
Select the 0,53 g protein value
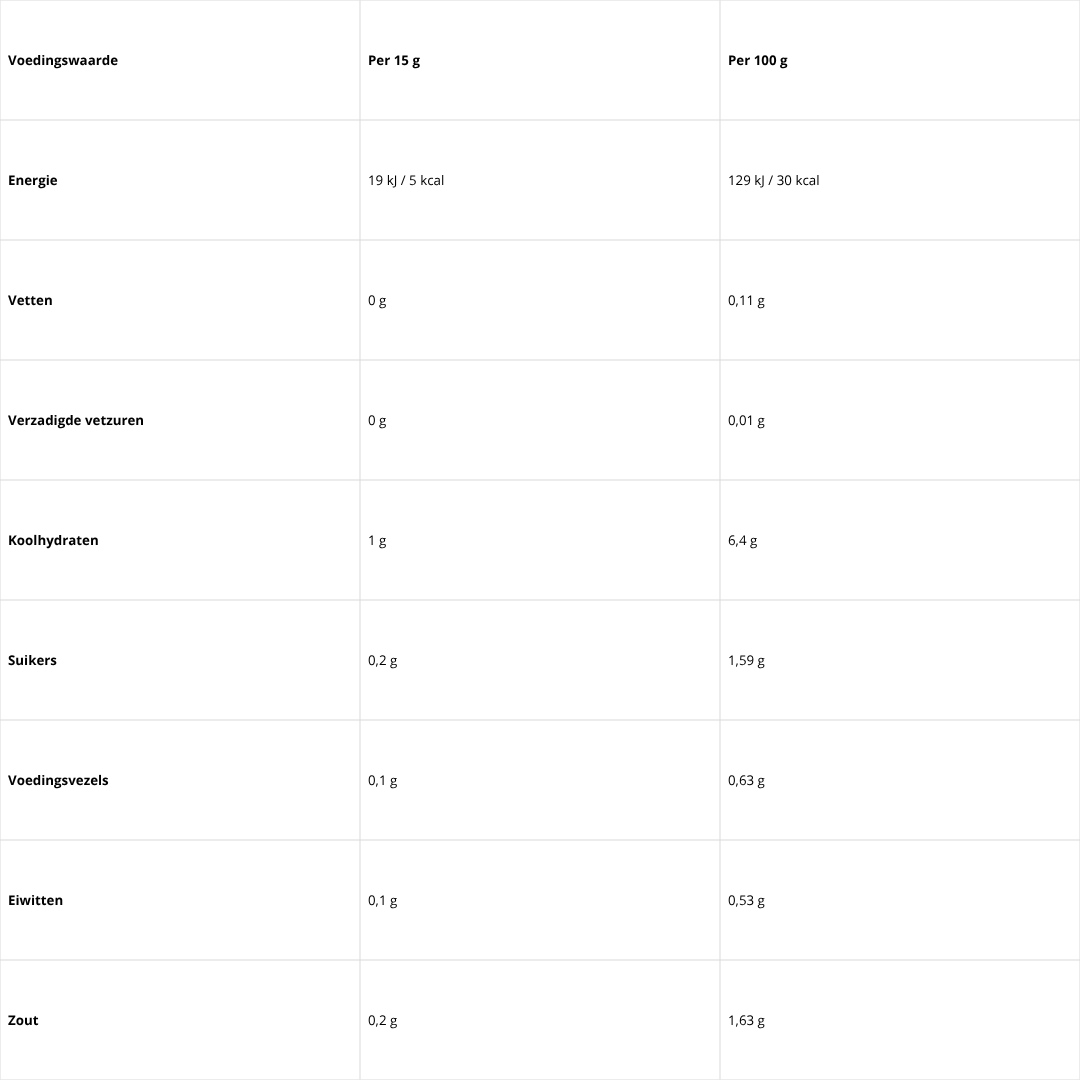[x=746, y=901]
